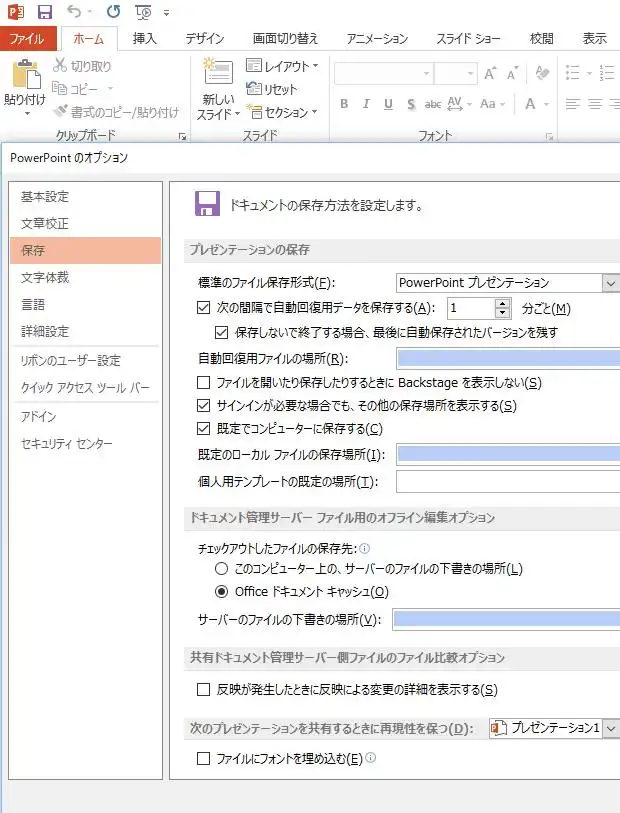Click the Redo icon in the title bar
Image resolution: width=620 pixels, height=813 pixels.
click(x=113, y=12)
